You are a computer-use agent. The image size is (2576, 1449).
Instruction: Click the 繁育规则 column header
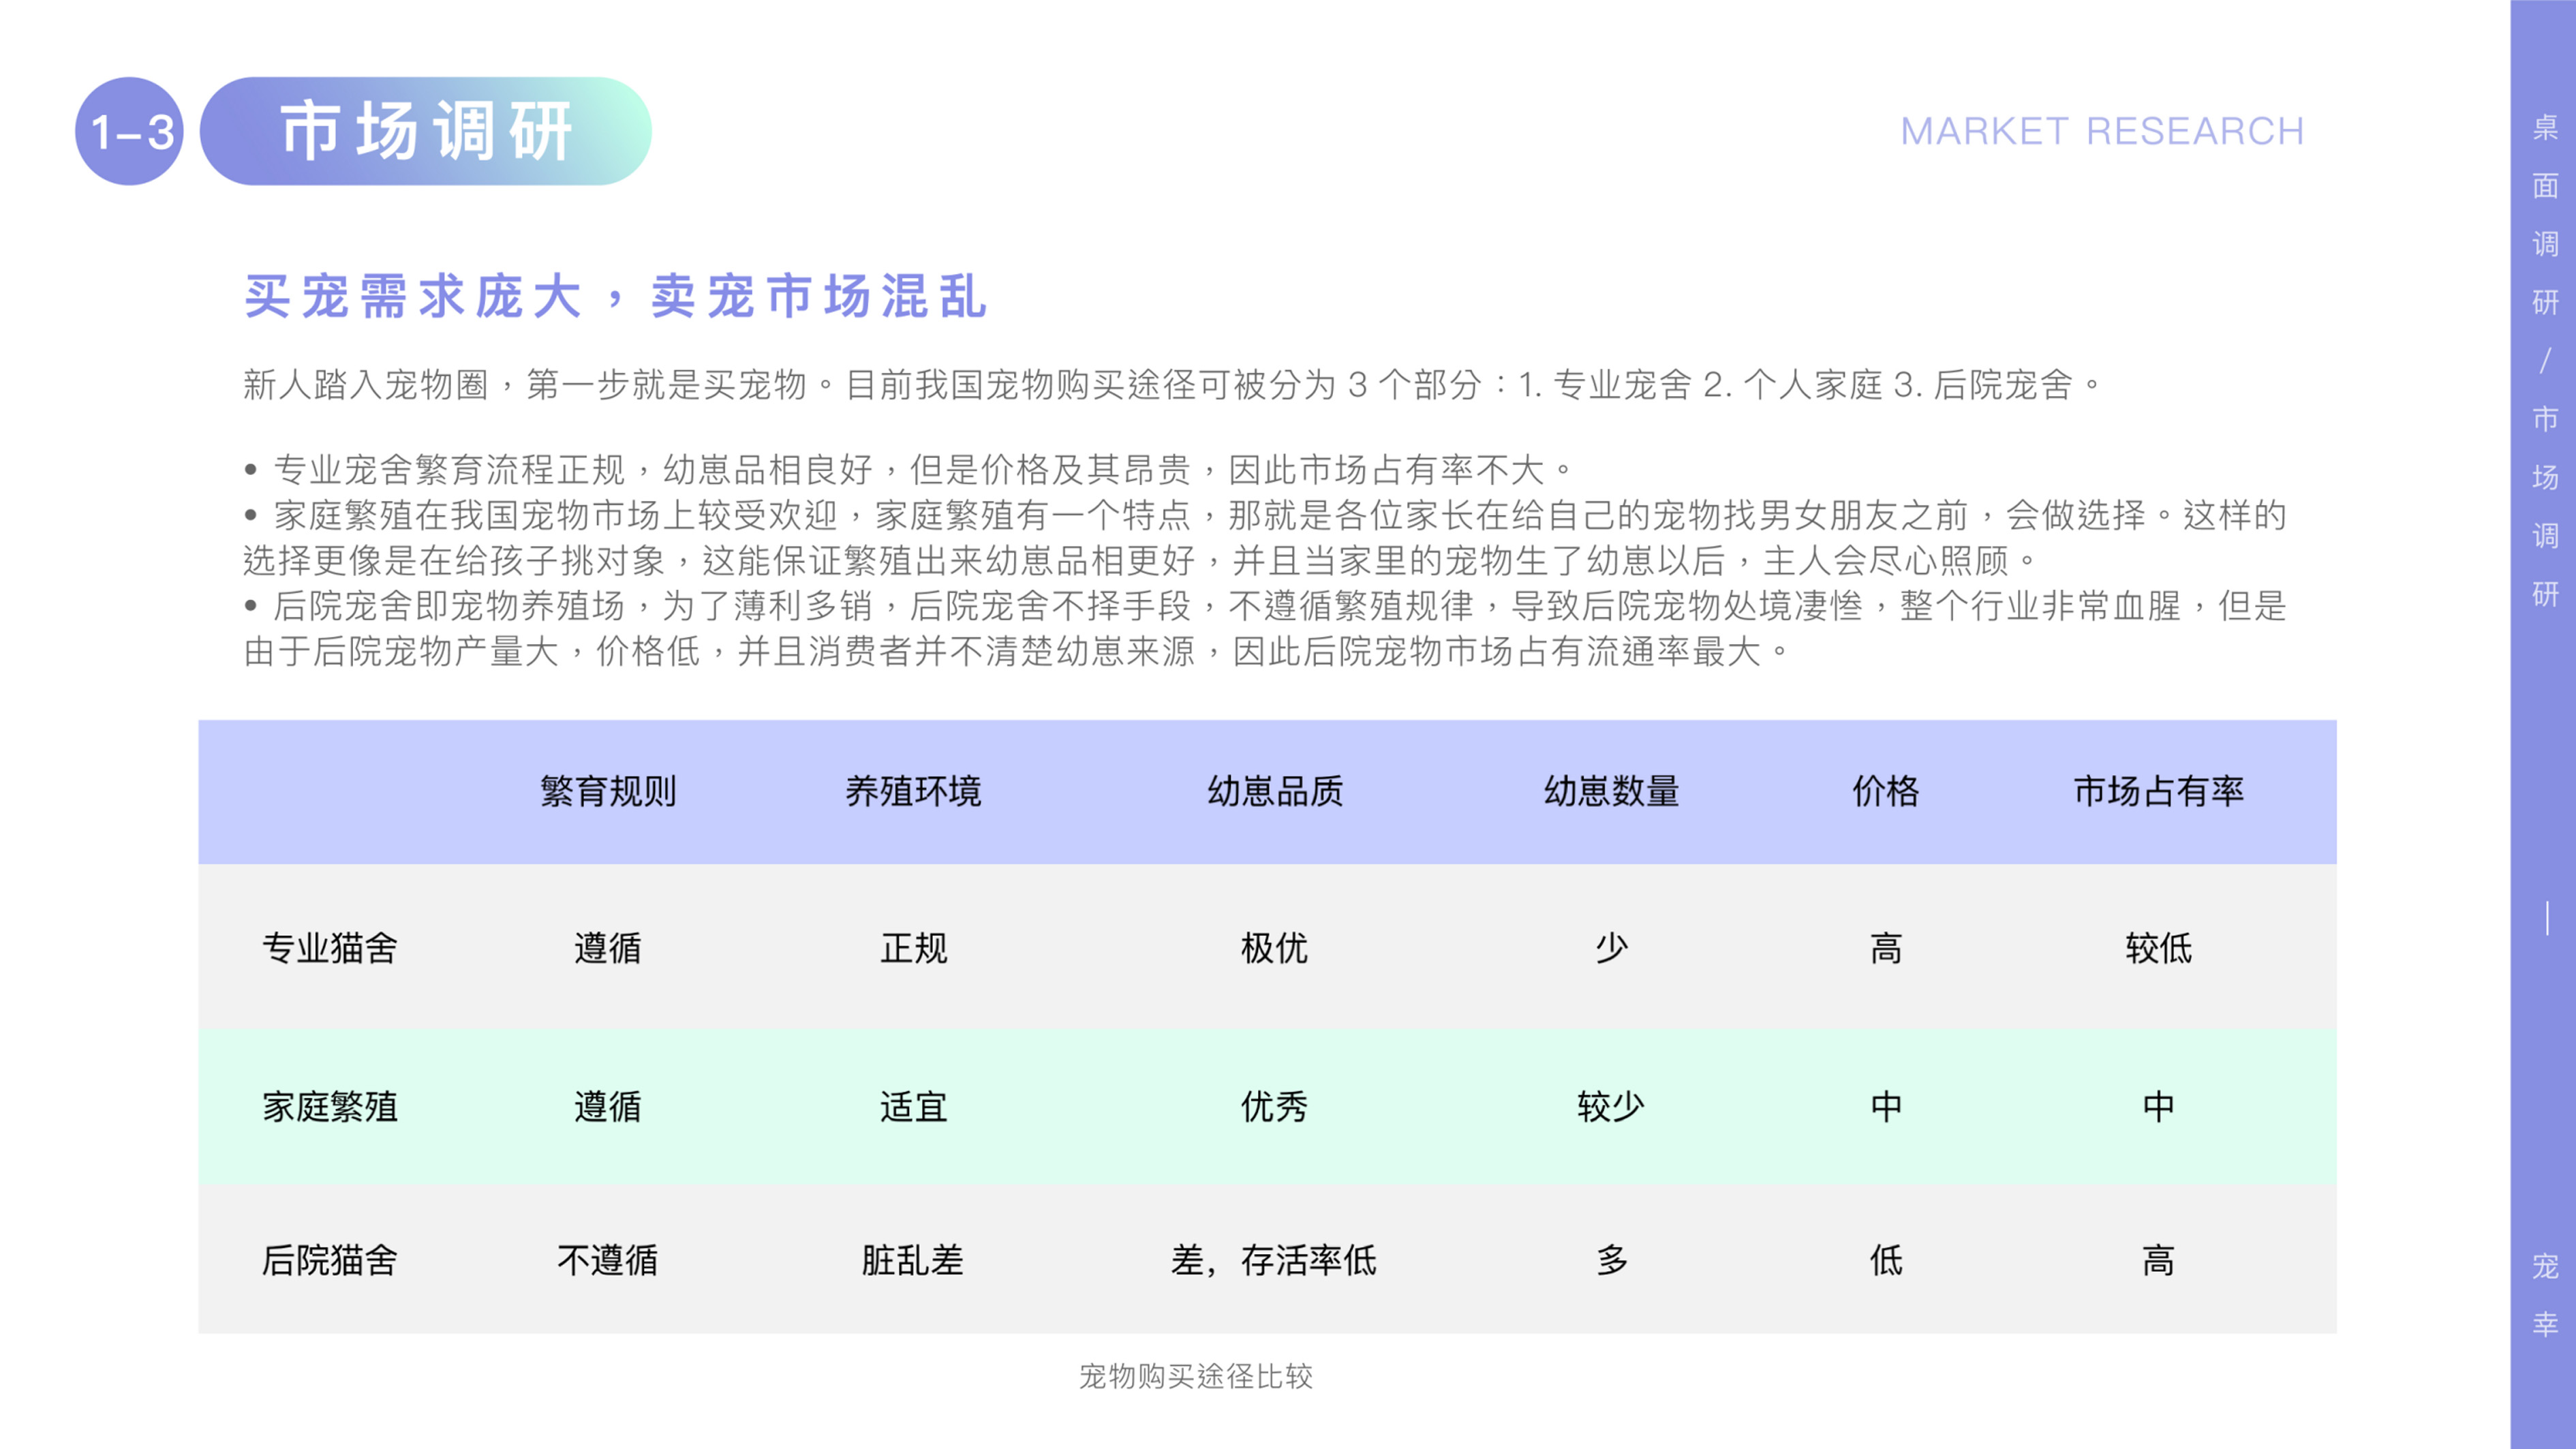[x=608, y=791]
